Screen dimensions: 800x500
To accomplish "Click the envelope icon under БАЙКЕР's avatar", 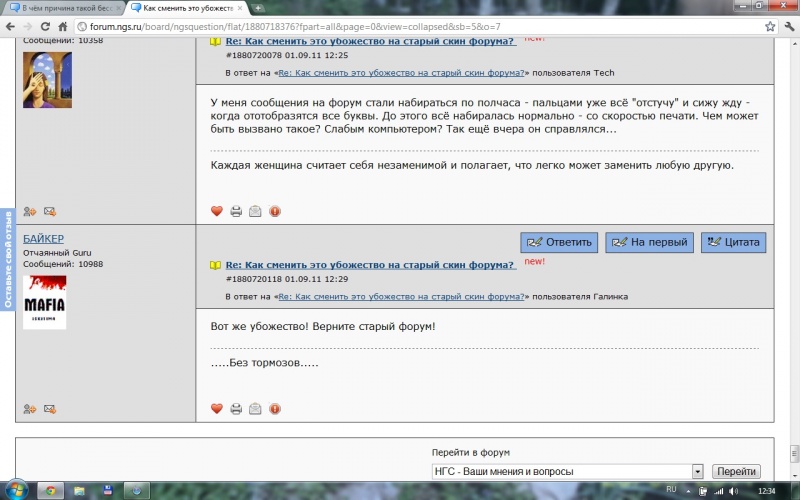I will coord(50,408).
